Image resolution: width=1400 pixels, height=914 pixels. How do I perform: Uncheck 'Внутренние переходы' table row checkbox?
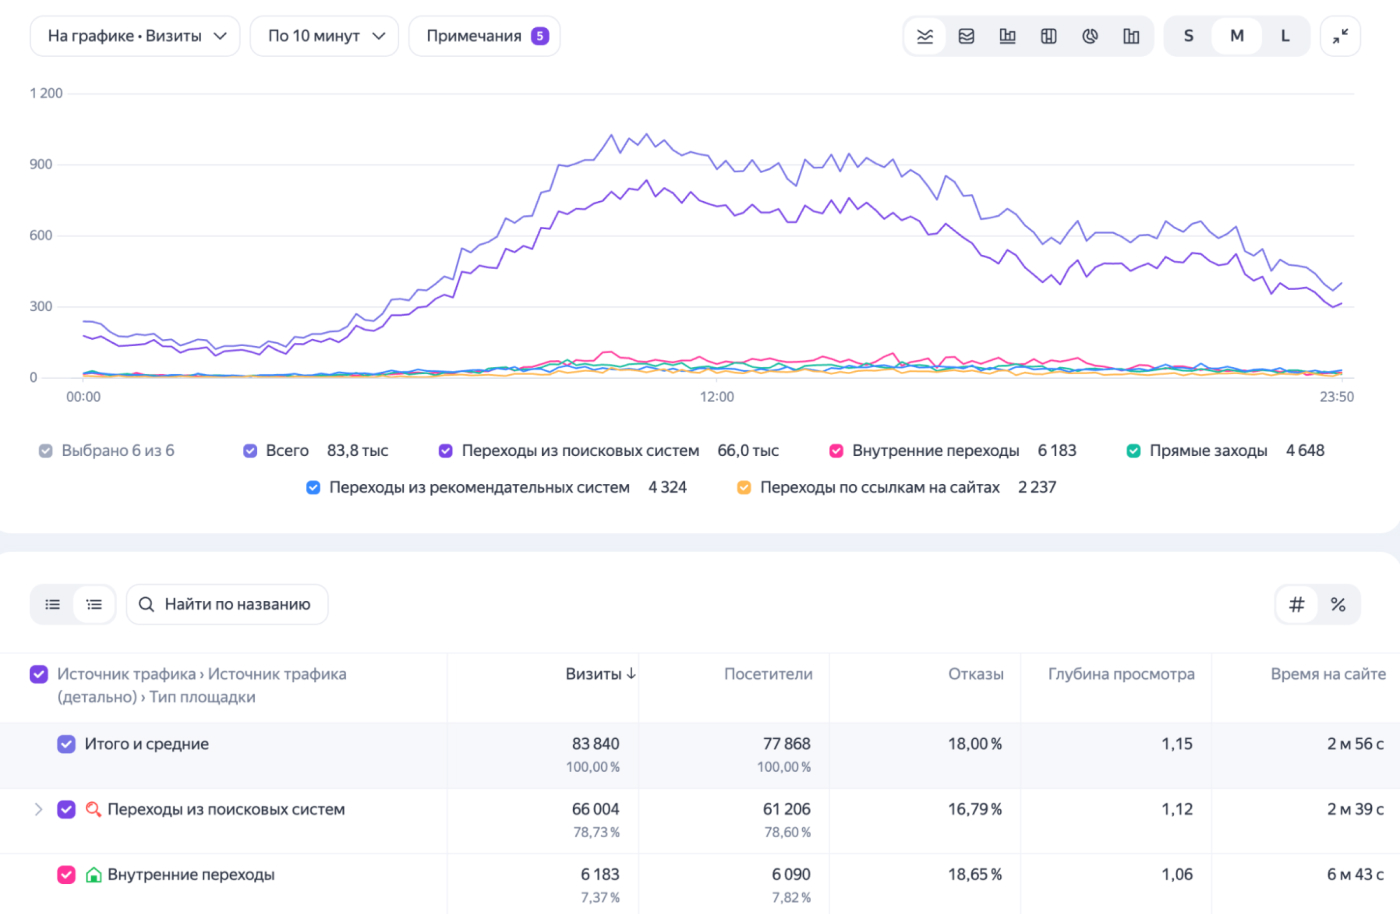click(x=66, y=875)
